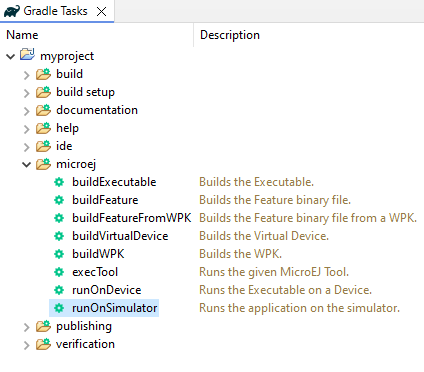Expand the documentation task group
The width and height of the screenshot is (424, 372).
click(x=27, y=111)
